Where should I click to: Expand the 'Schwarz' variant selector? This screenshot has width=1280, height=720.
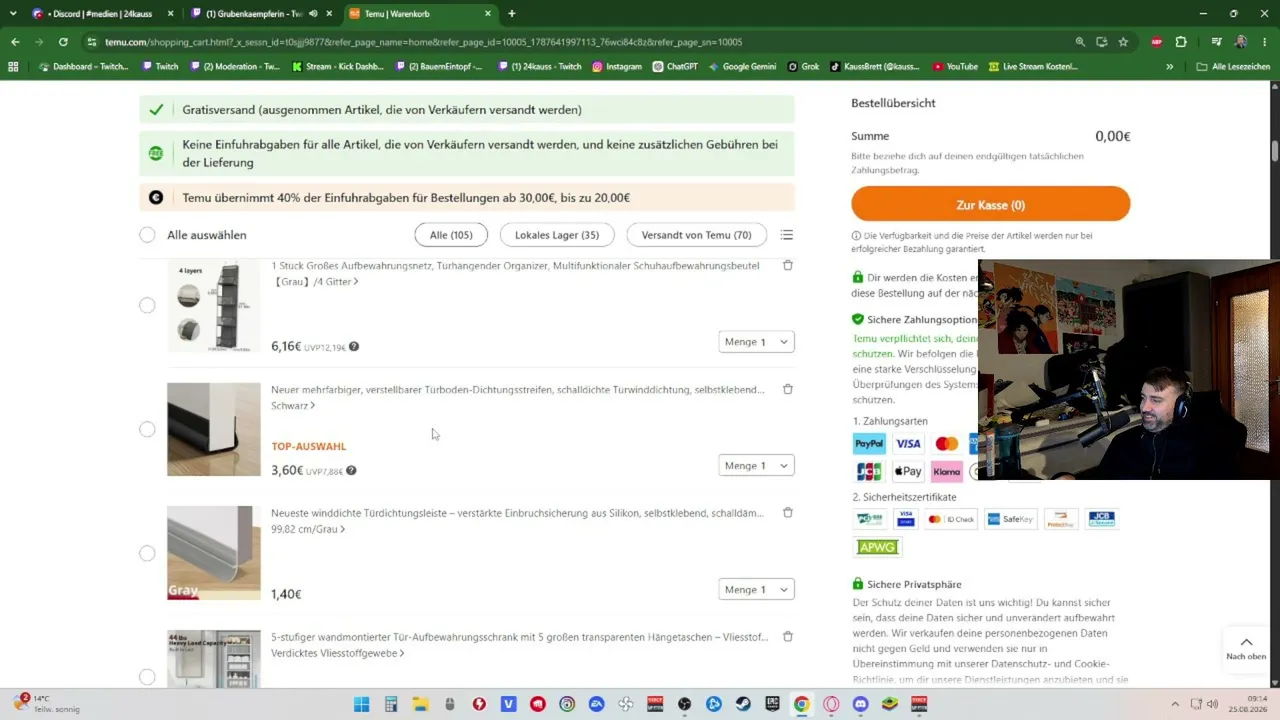pyautogui.click(x=293, y=406)
